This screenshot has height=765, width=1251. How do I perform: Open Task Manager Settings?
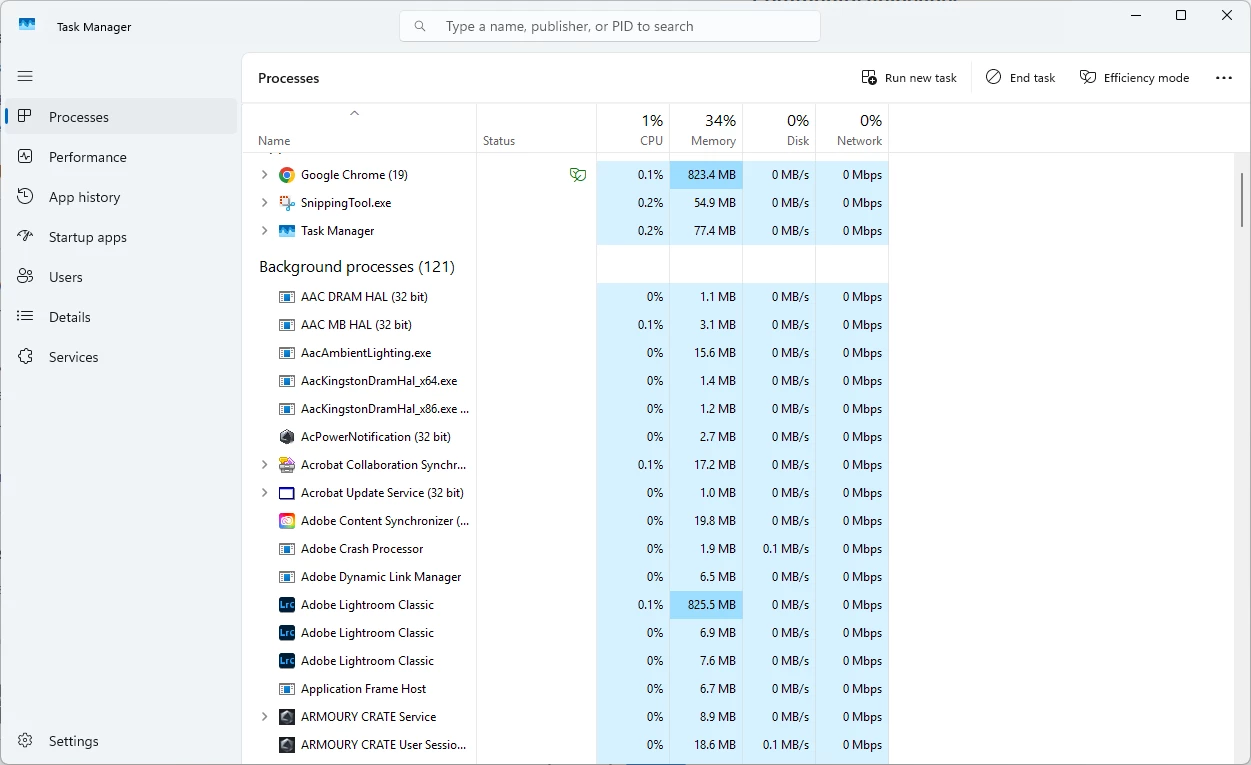coord(121,741)
